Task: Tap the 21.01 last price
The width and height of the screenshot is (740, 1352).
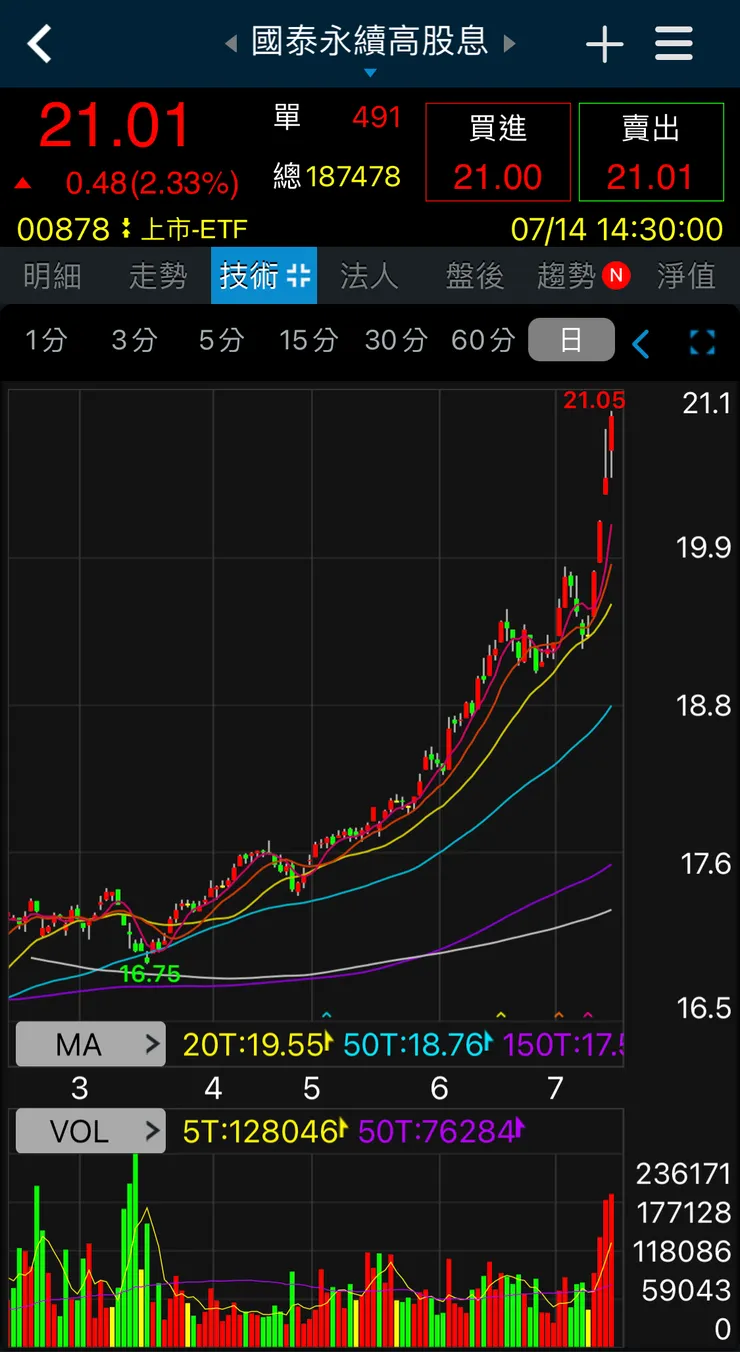Action: [114, 126]
